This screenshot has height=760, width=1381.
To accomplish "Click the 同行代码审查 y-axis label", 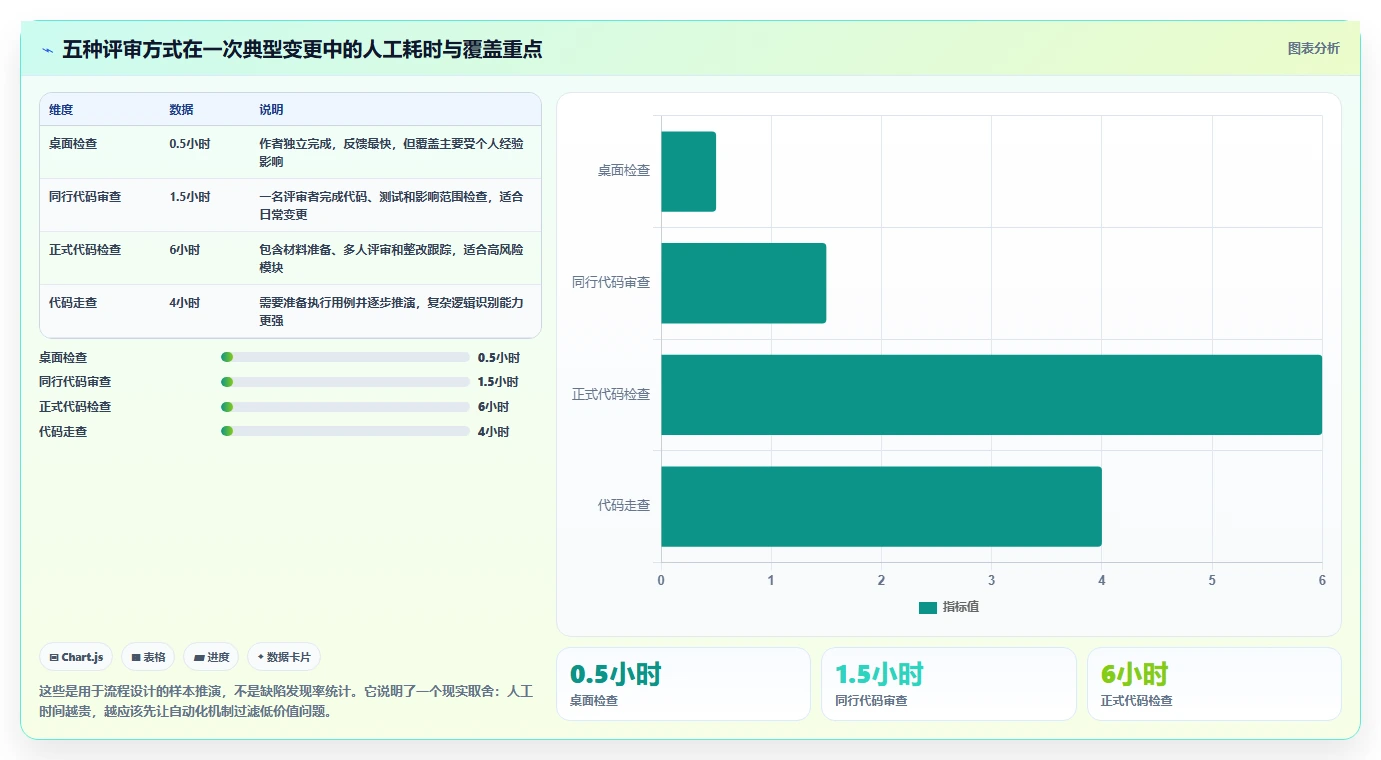I will click(611, 283).
